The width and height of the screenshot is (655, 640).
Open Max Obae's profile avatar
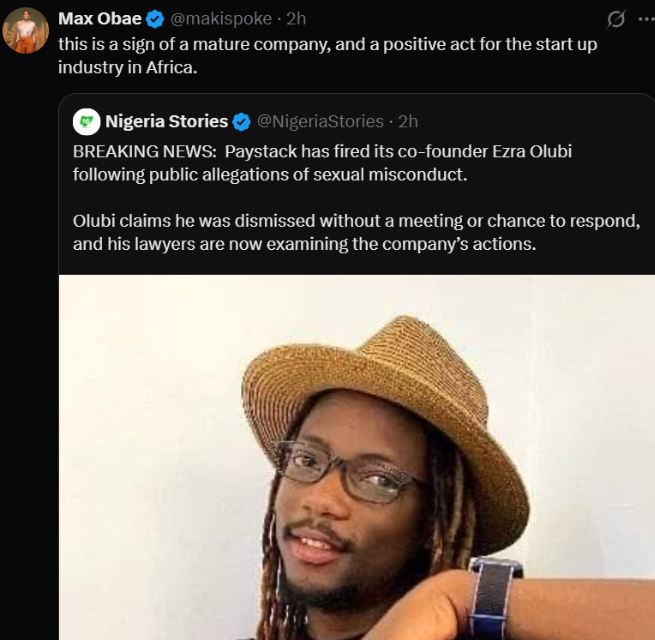pos(26,30)
